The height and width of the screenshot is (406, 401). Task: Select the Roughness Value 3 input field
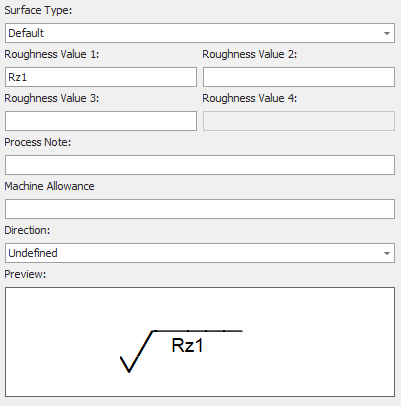pos(101,121)
